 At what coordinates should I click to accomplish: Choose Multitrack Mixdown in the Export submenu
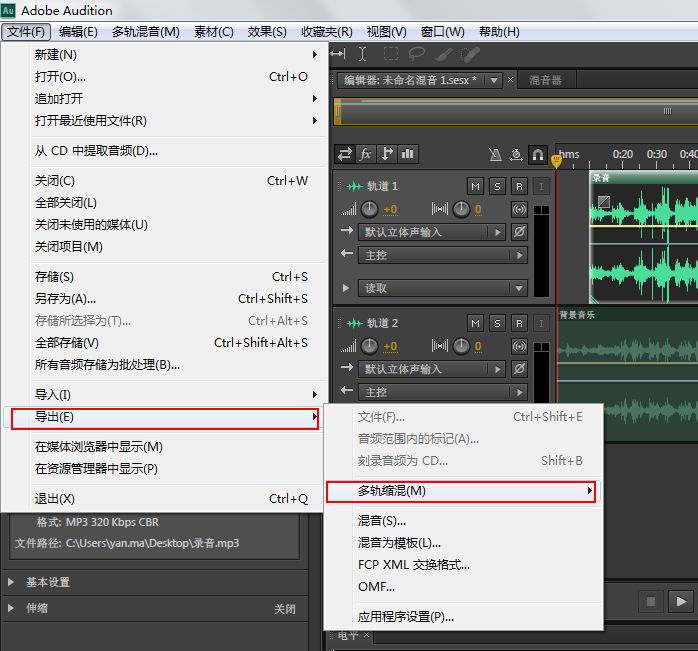[x=461, y=491]
